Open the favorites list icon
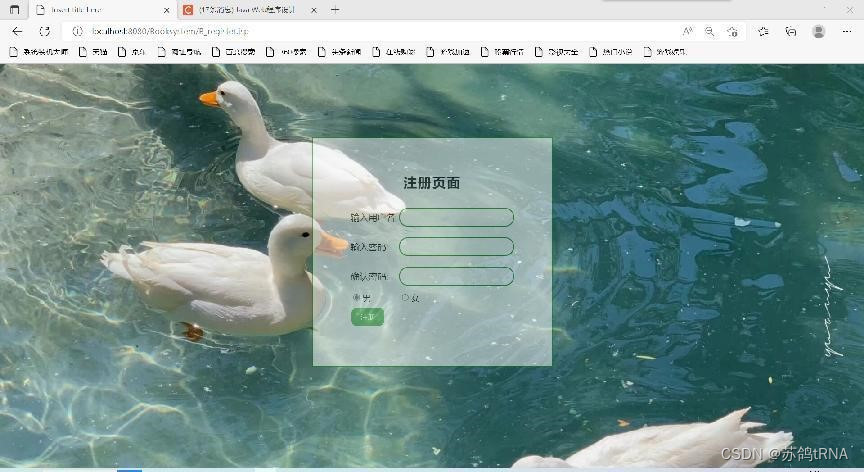The image size is (864, 472). point(763,31)
